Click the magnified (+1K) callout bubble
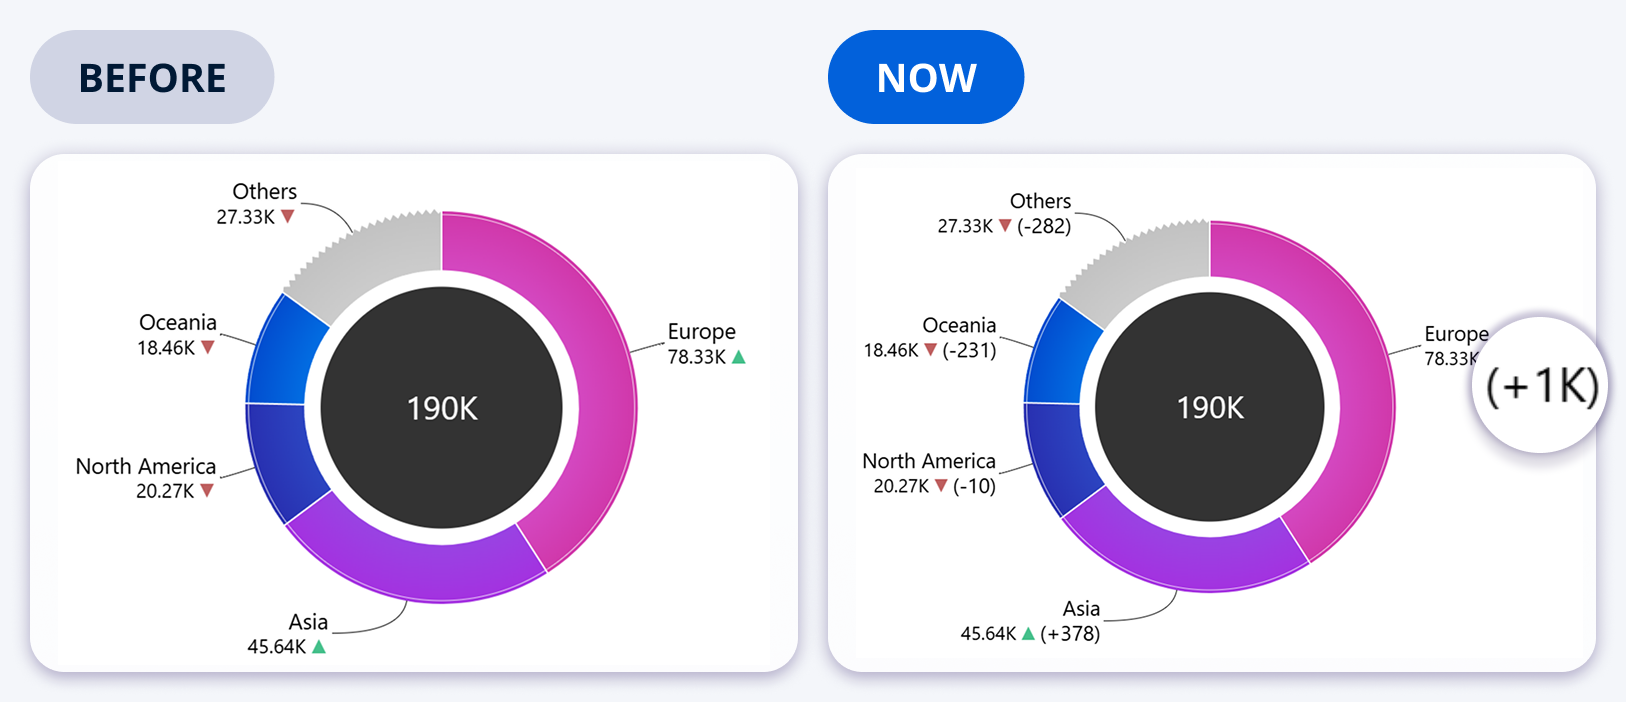1626x702 pixels. (x=1541, y=386)
